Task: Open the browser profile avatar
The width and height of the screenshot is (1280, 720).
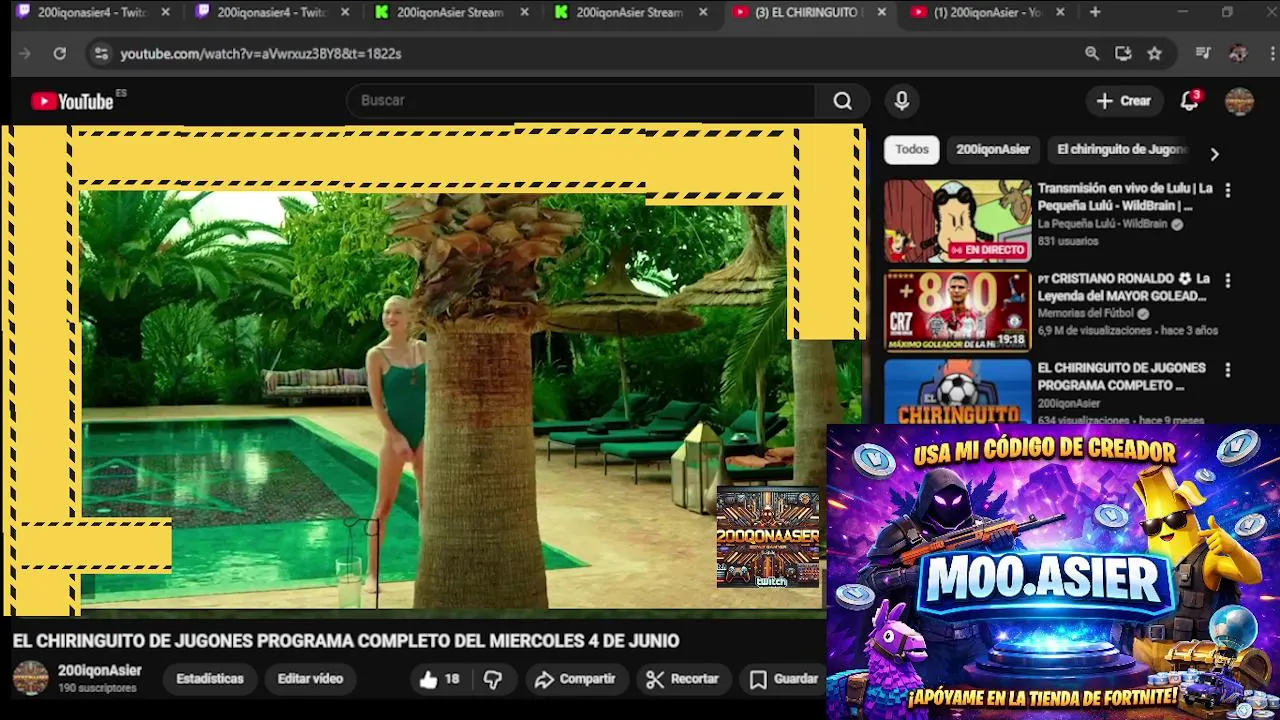Action: (x=1238, y=54)
